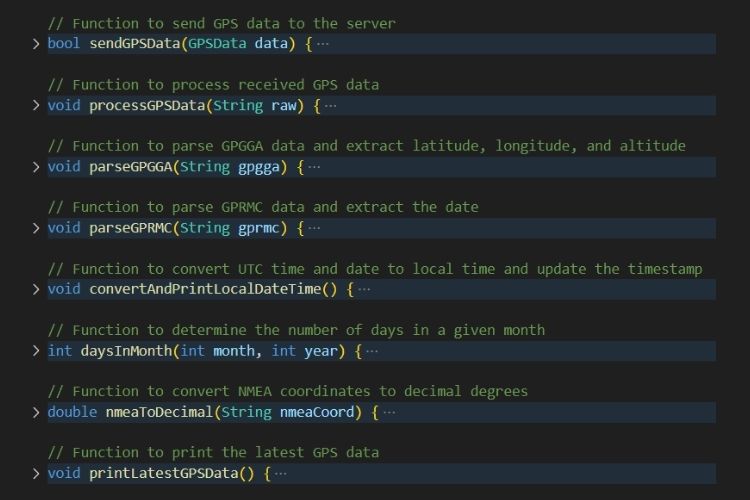
Task: Expand the folded sendGPSData function chevron
Action: point(36,44)
